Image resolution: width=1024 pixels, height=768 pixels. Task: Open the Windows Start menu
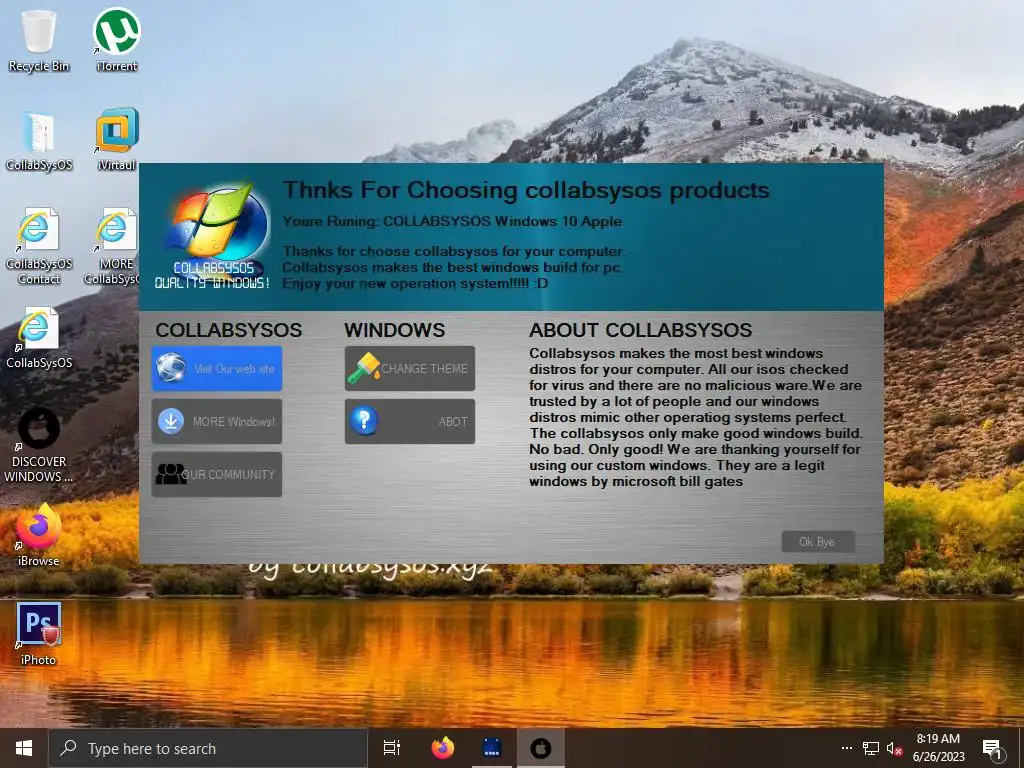[24, 748]
